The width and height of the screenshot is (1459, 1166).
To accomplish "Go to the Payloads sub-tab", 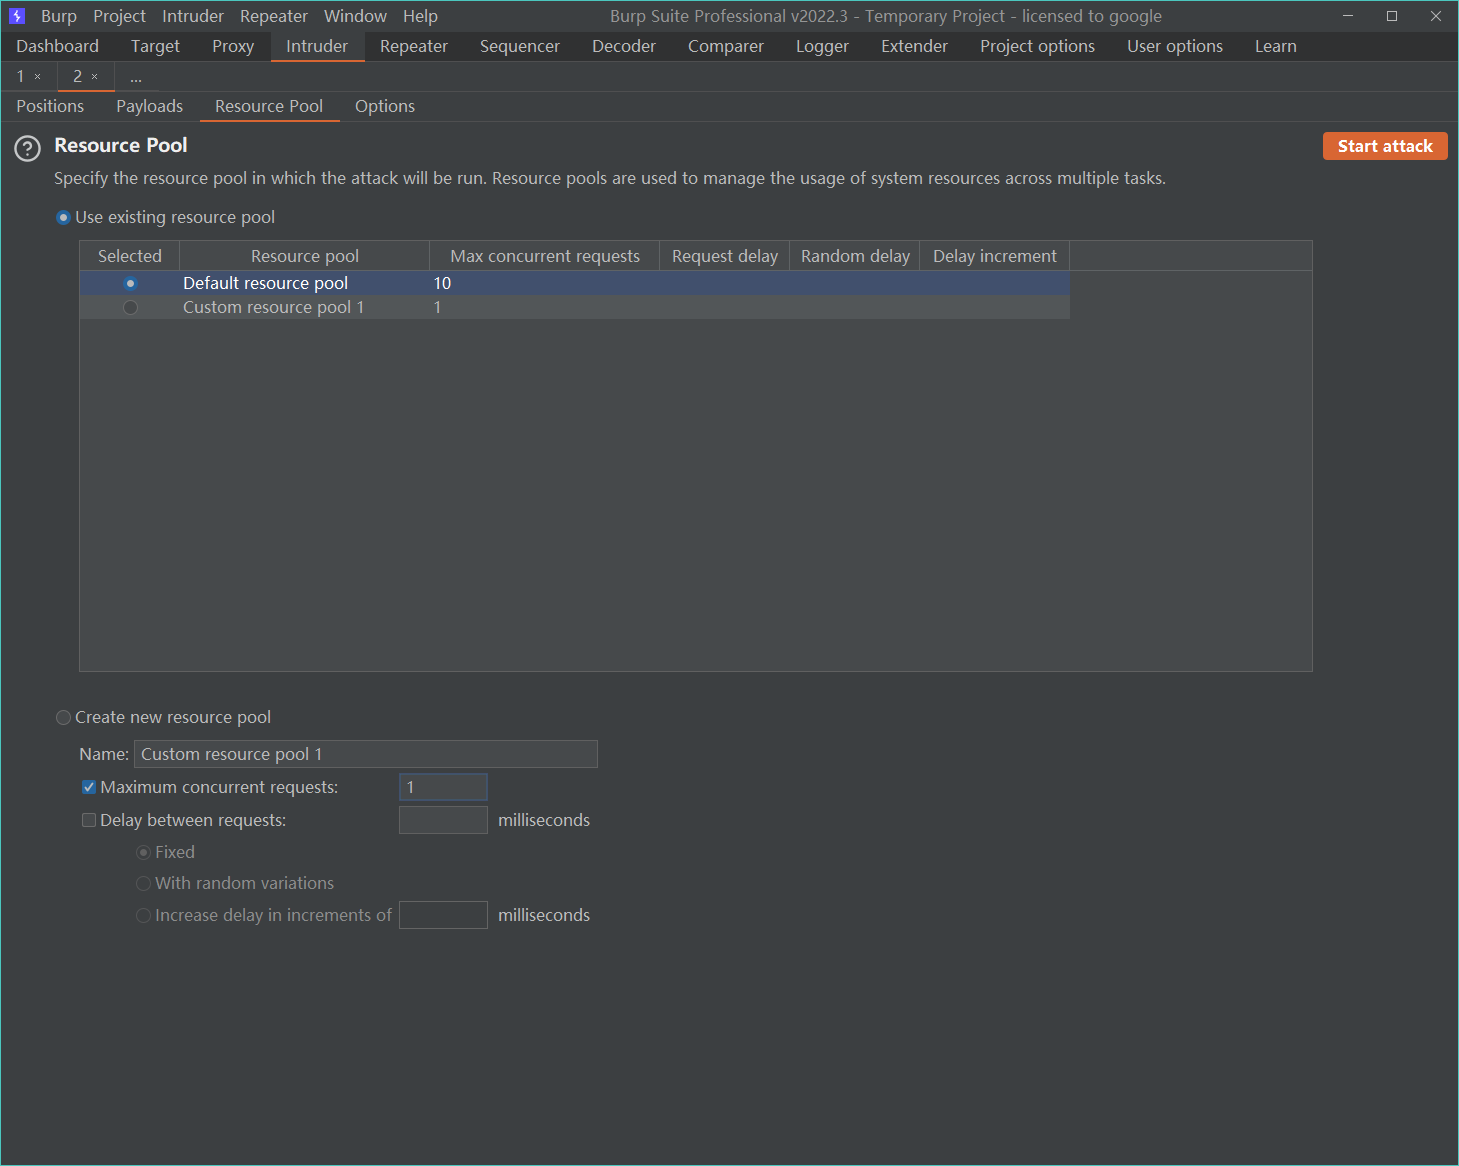I will 149,106.
